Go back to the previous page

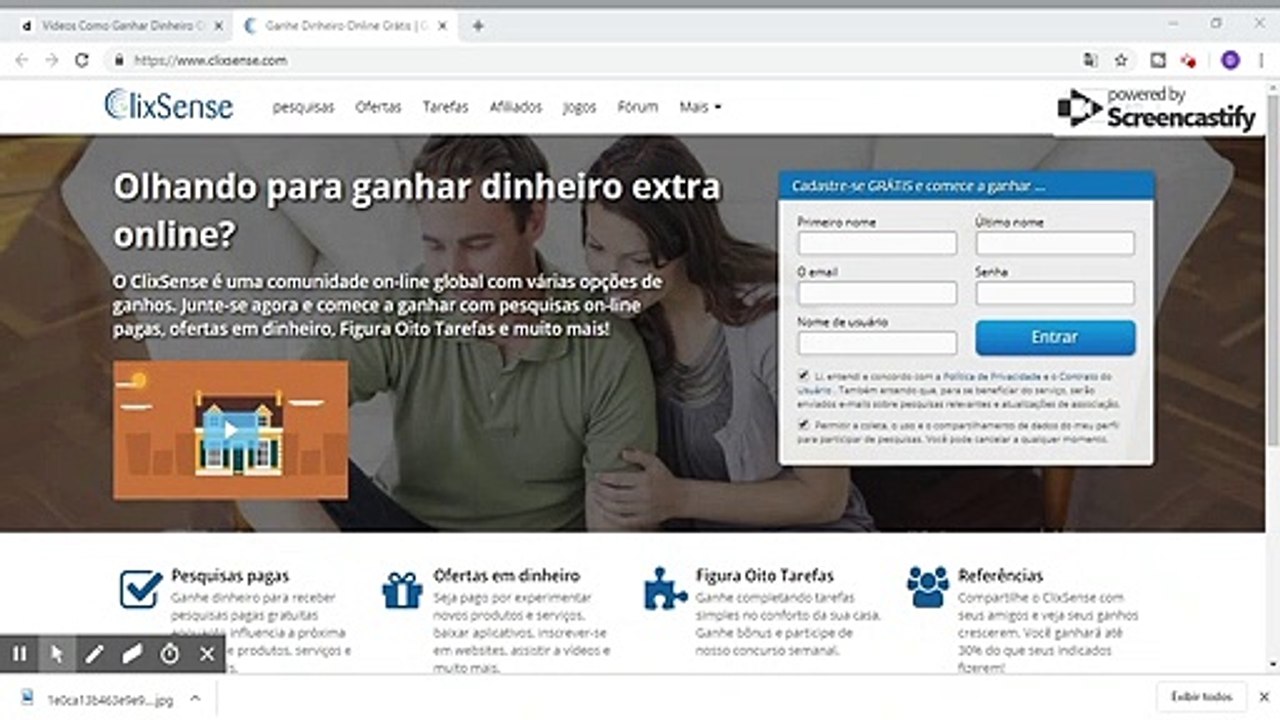coord(21,60)
